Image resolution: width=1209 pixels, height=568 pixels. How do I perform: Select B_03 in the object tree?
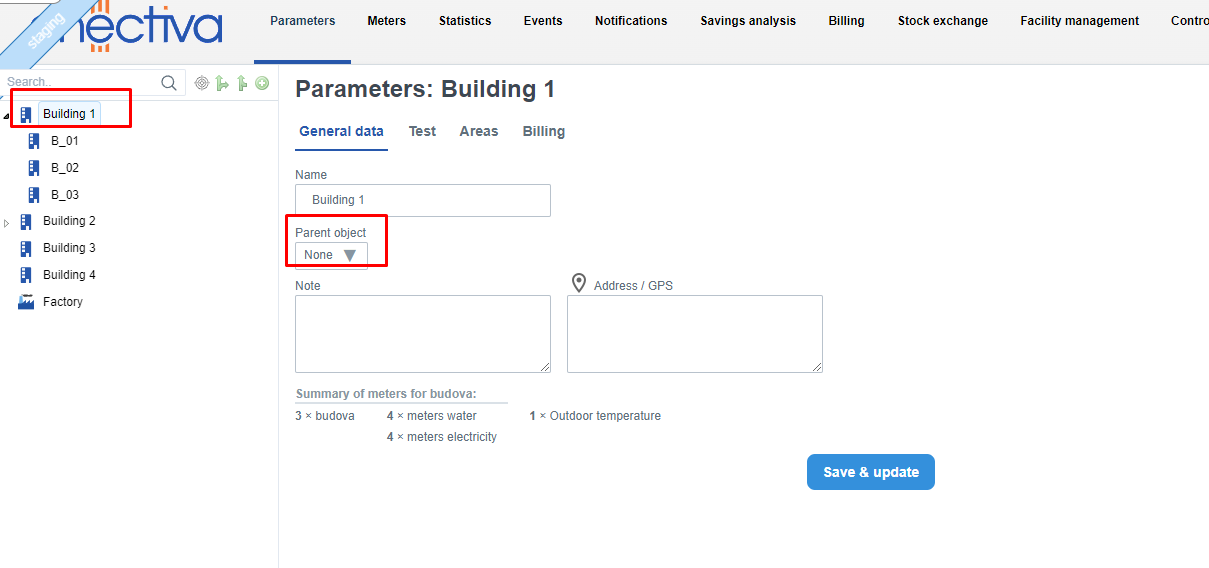pos(64,195)
